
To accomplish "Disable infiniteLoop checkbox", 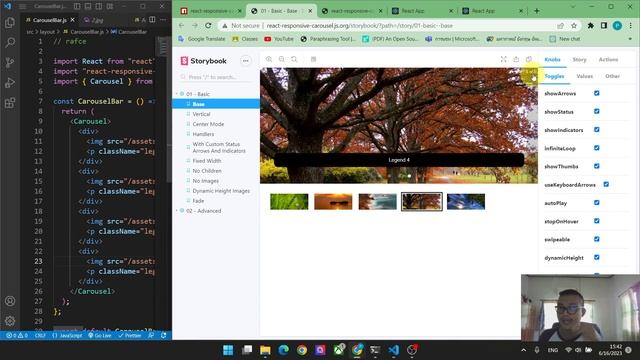I will tap(597, 148).
